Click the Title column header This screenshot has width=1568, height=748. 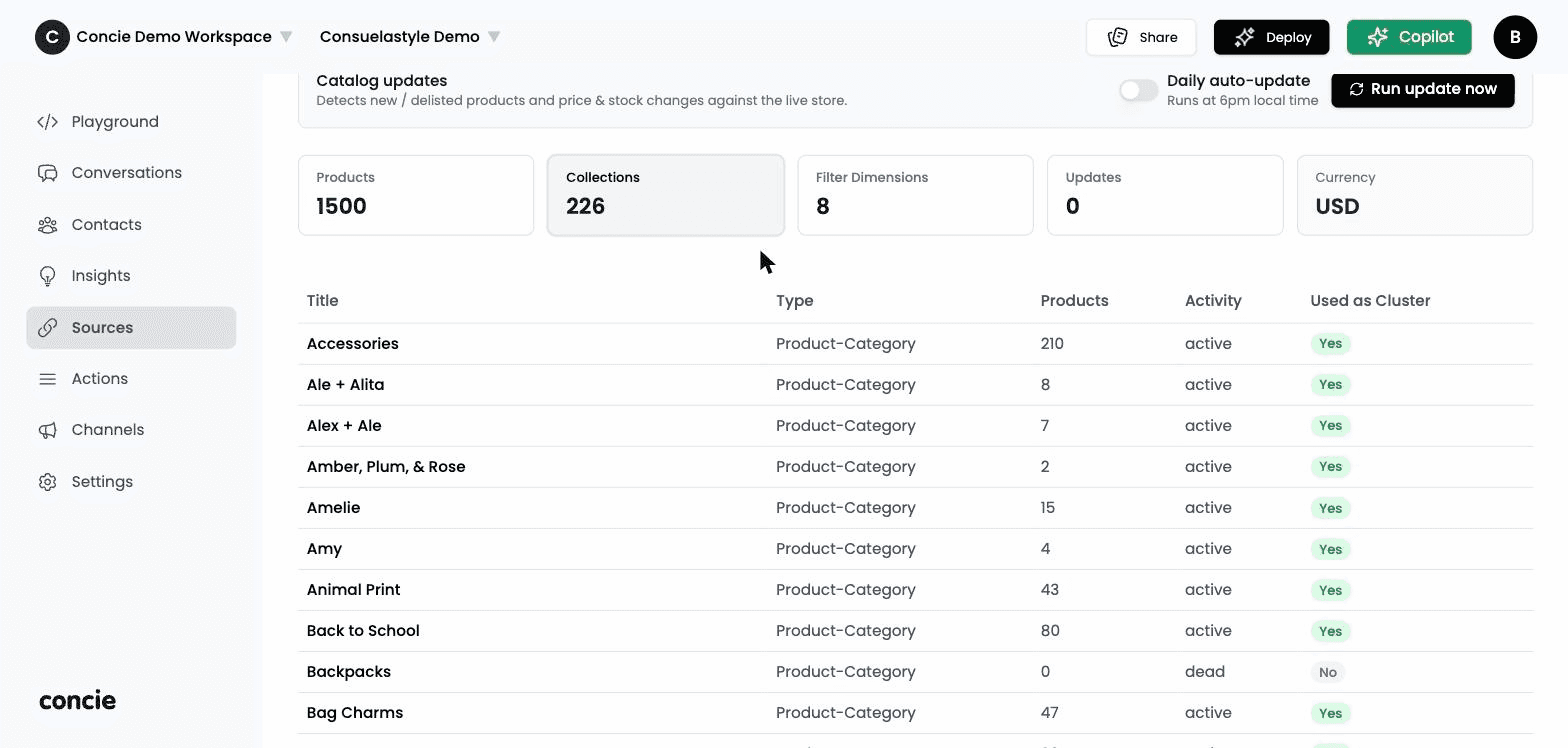coord(323,301)
